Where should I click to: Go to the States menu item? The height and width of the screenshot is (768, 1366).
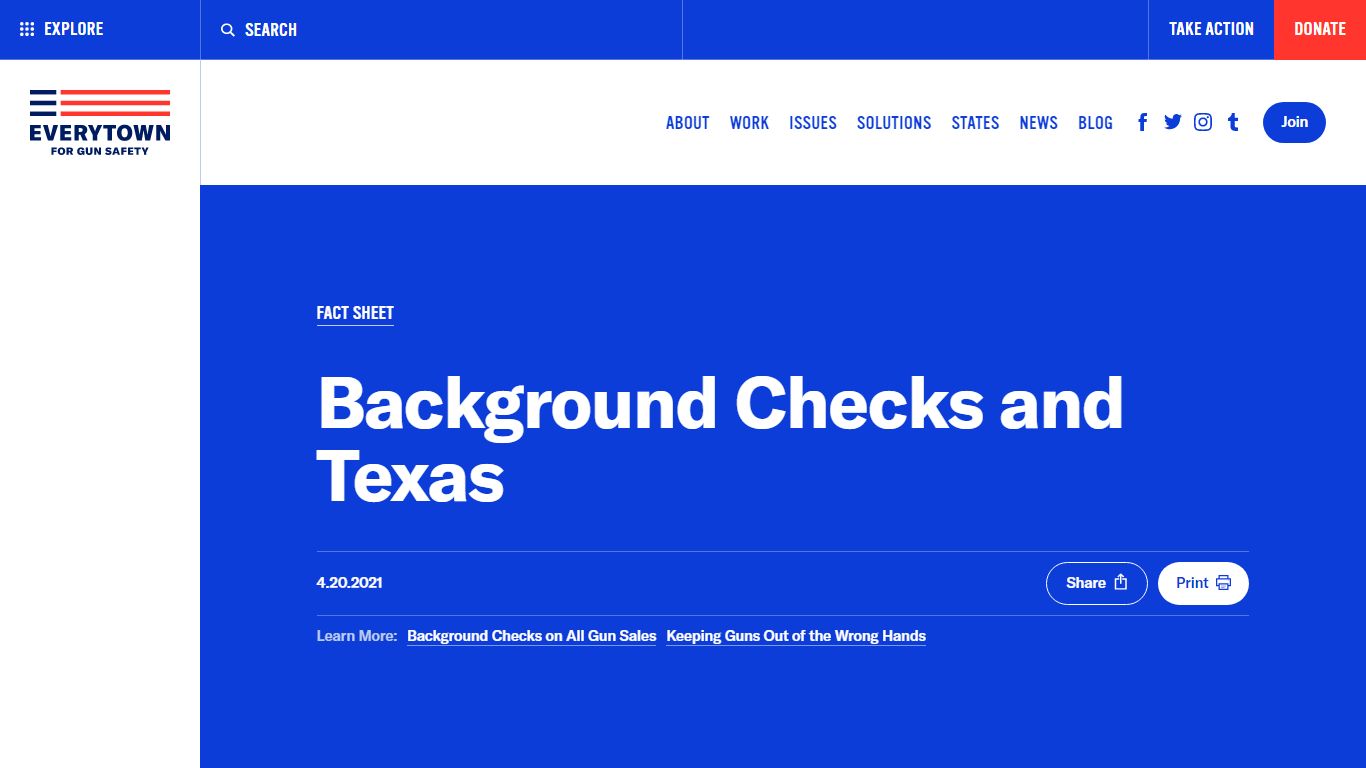tap(975, 123)
